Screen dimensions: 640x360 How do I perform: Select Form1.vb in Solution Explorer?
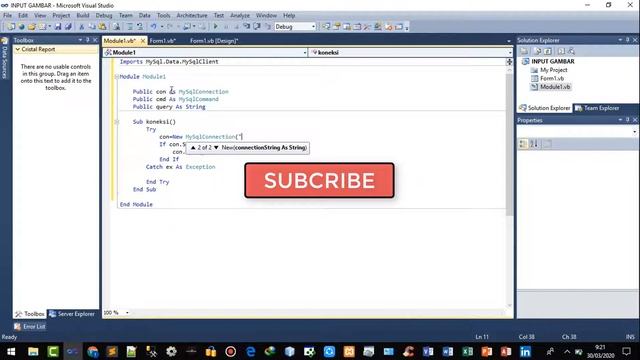pos(547,78)
